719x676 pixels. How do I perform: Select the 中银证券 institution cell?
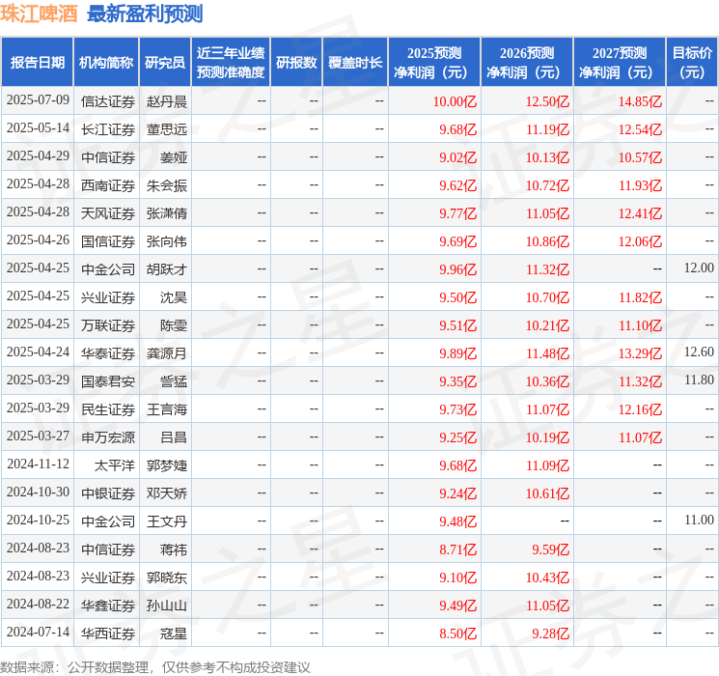pyautogui.click(x=108, y=493)
